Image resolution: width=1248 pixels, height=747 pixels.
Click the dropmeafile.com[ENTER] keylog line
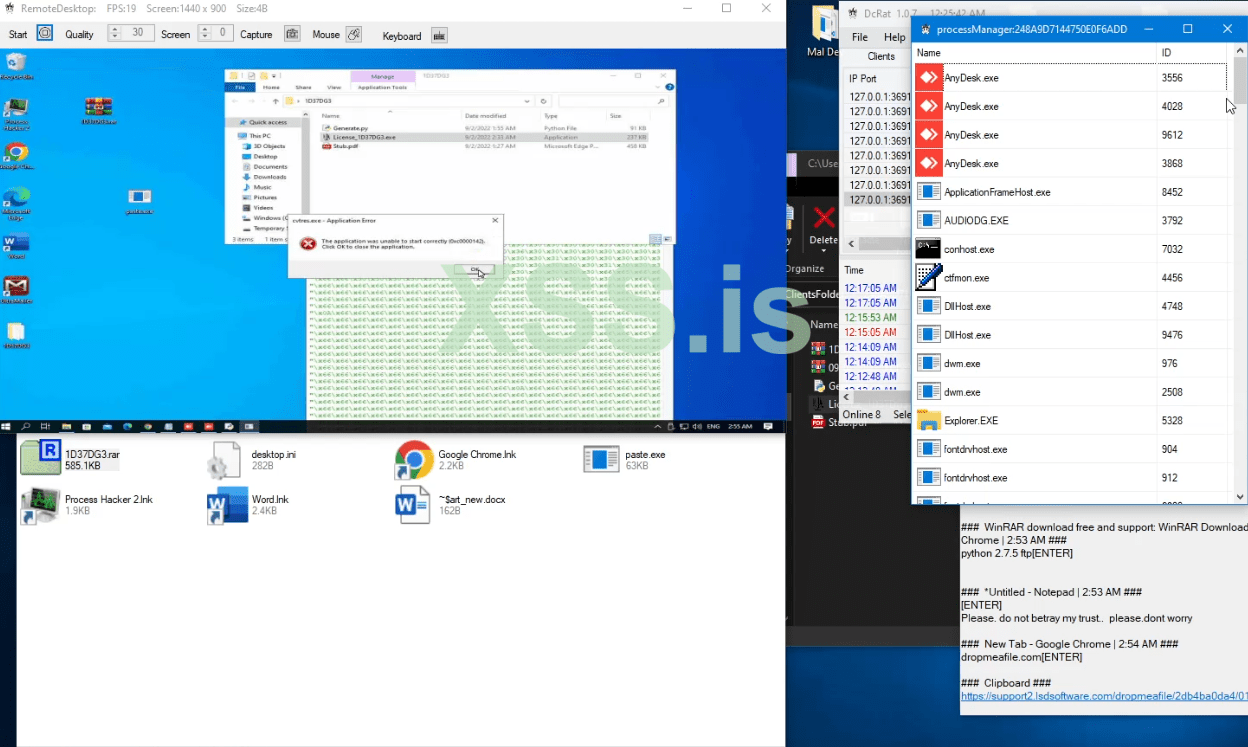click(x=1021, y=657)
